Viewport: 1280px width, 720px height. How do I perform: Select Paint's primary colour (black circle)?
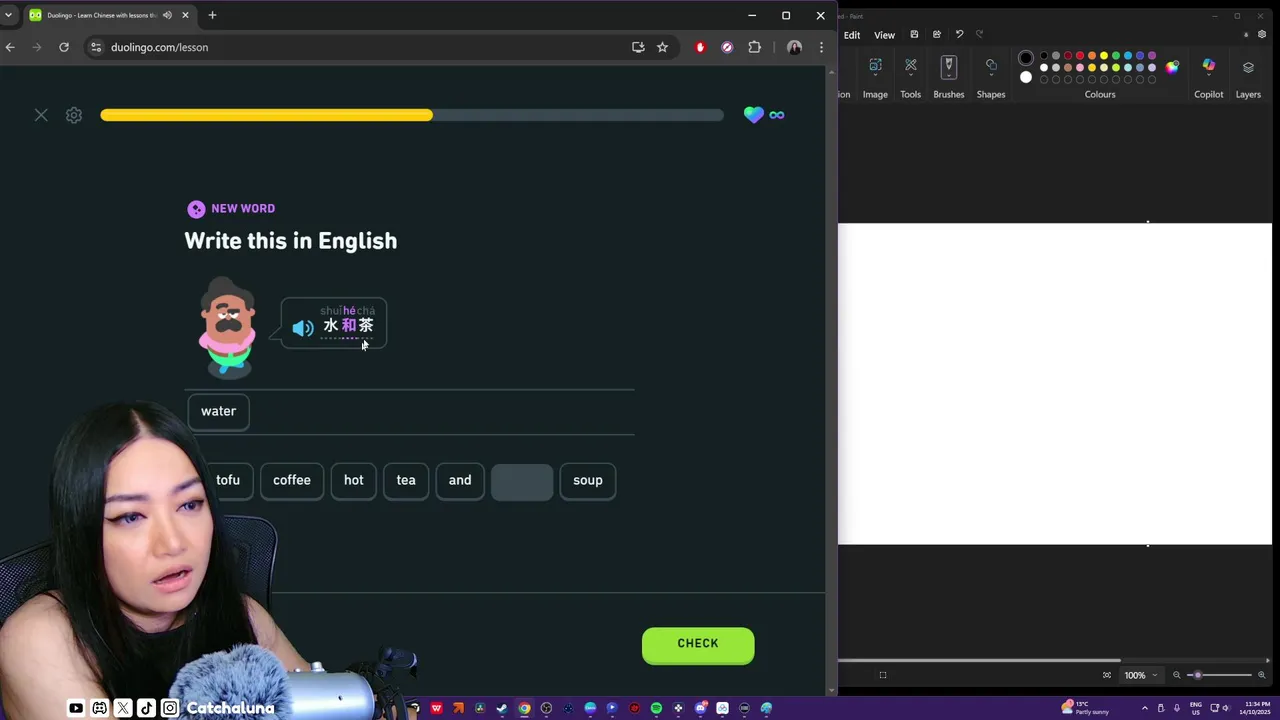pyautogui.click(x=1026, y=58)
